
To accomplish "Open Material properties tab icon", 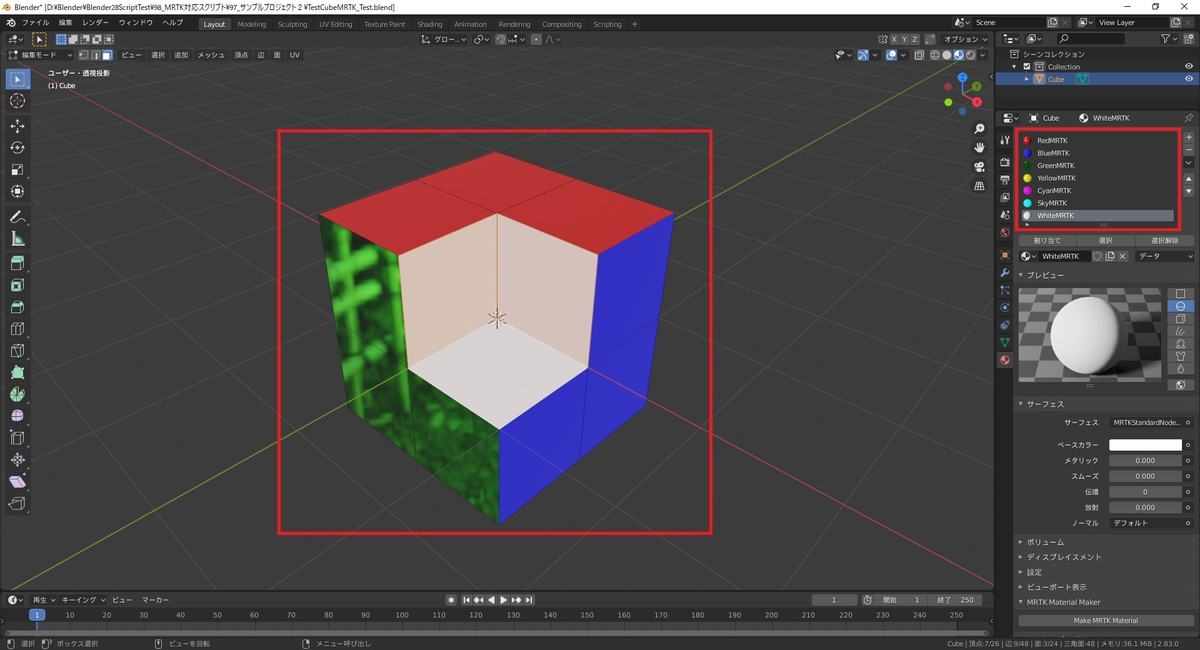I will click(x=1005, y=360).
